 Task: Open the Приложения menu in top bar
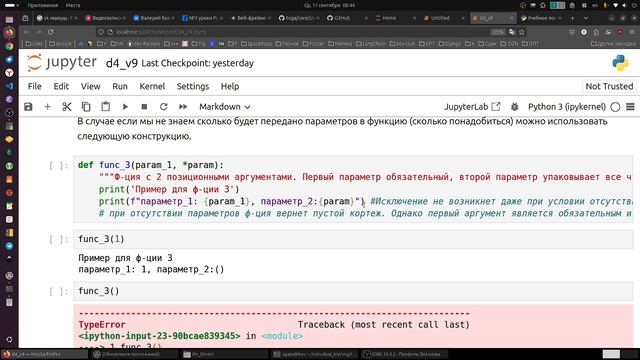43,5
